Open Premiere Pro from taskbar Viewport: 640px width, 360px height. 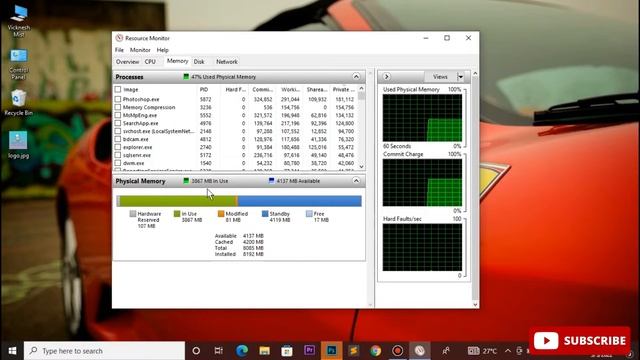tap(309, 351)
